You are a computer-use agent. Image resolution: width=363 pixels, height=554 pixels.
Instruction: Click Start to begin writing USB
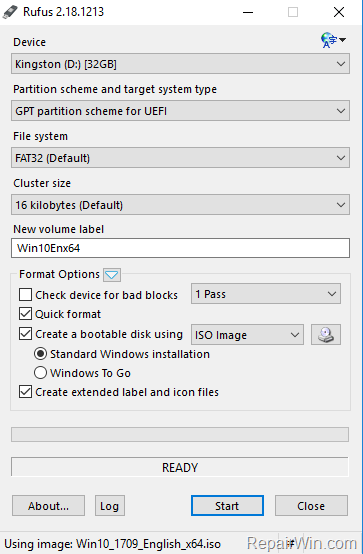pyautogui.click(x=227, y=506)
